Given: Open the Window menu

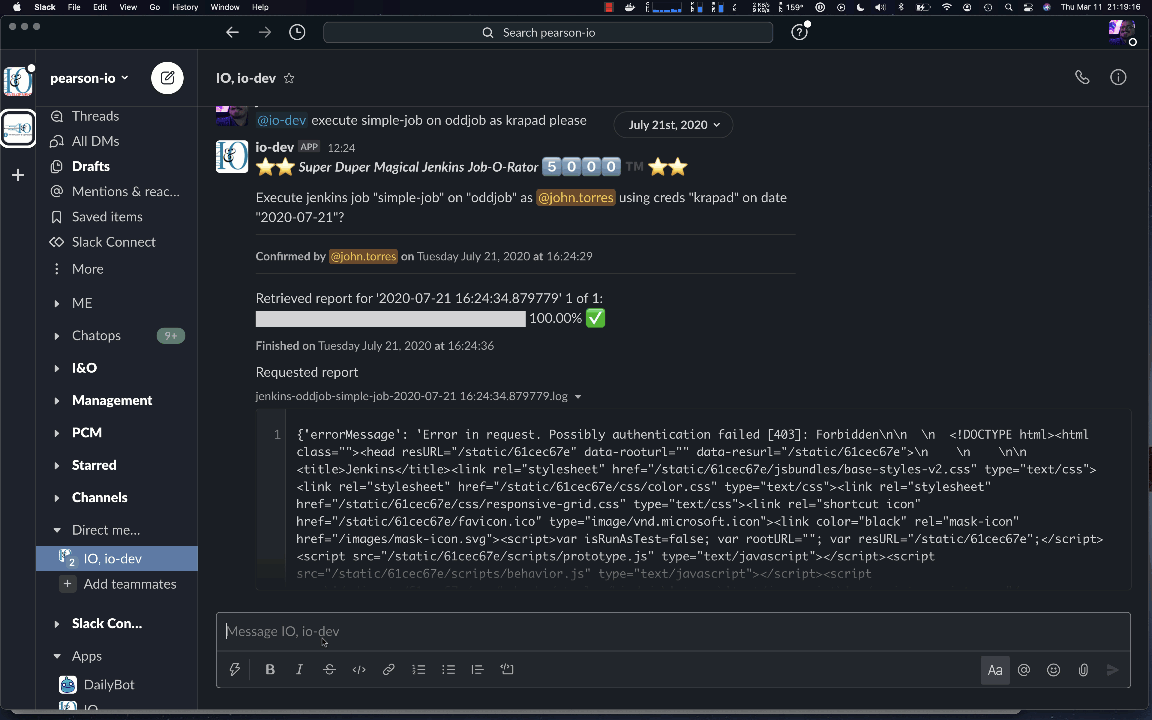Looking at the screenshot, I should tap(225, 7).
